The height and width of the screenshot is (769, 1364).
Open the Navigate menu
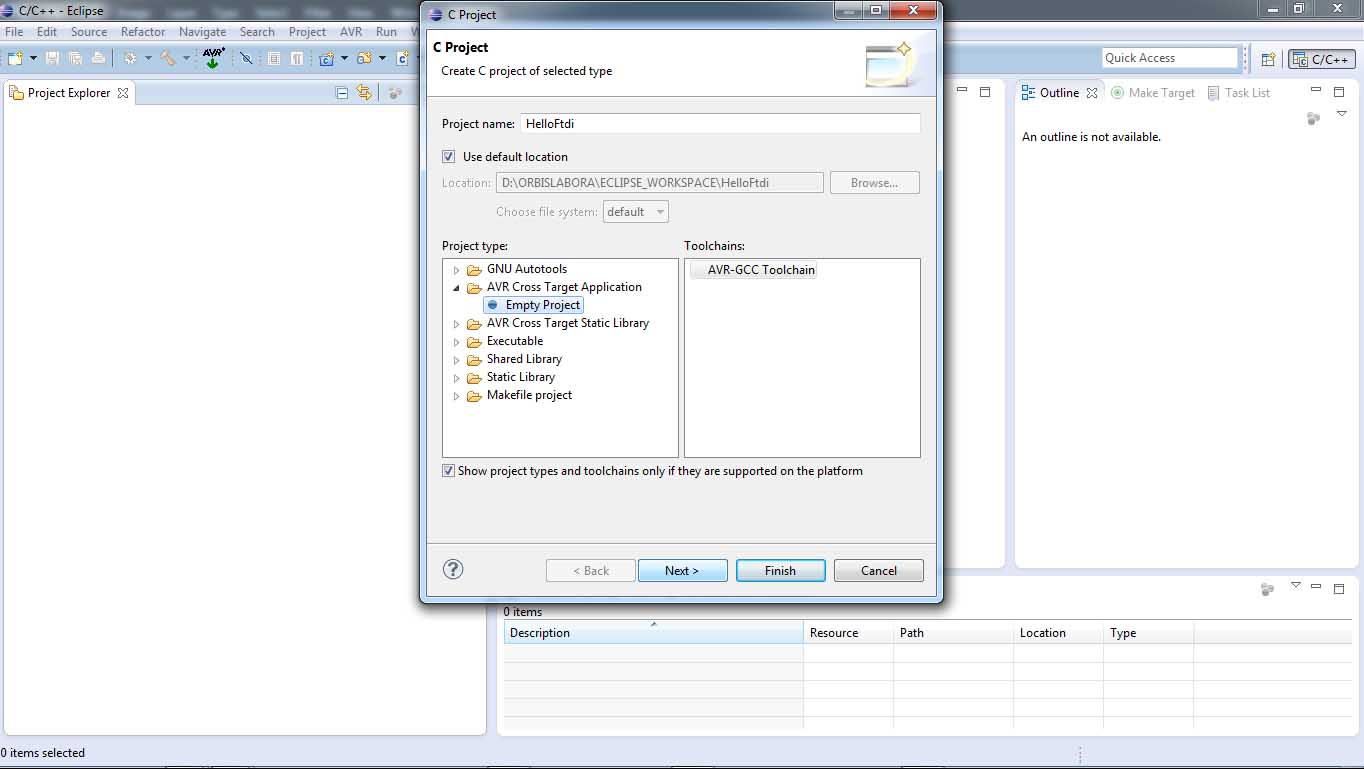(x=203, y=32)
